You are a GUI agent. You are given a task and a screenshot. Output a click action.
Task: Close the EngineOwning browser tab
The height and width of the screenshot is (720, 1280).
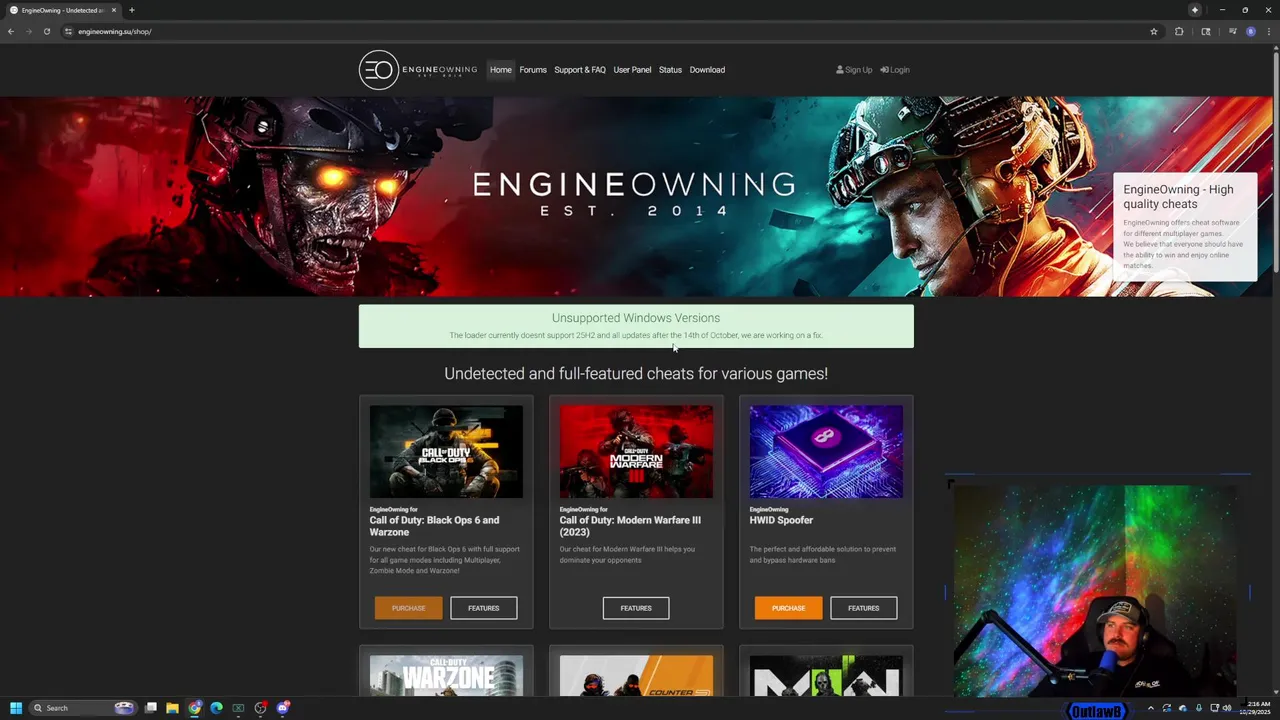tap(114, 10)
